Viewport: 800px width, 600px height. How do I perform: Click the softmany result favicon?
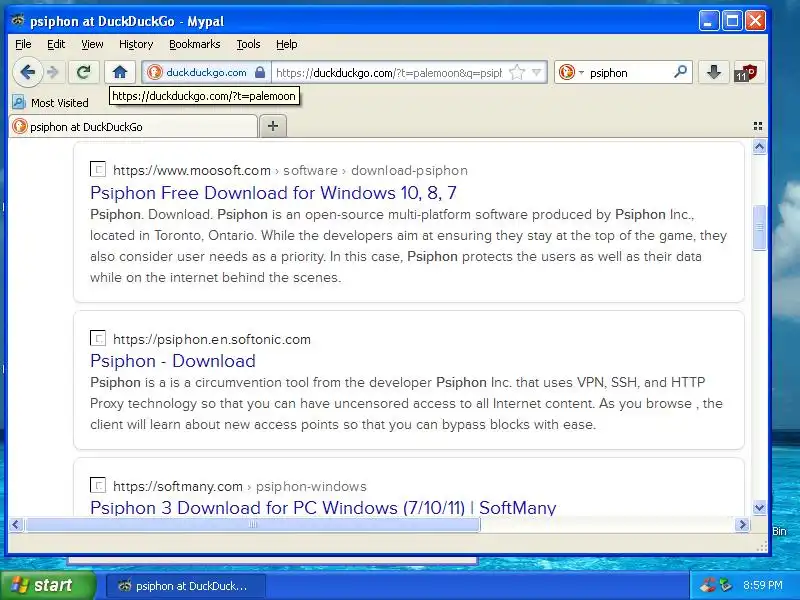tap(98, 485)
